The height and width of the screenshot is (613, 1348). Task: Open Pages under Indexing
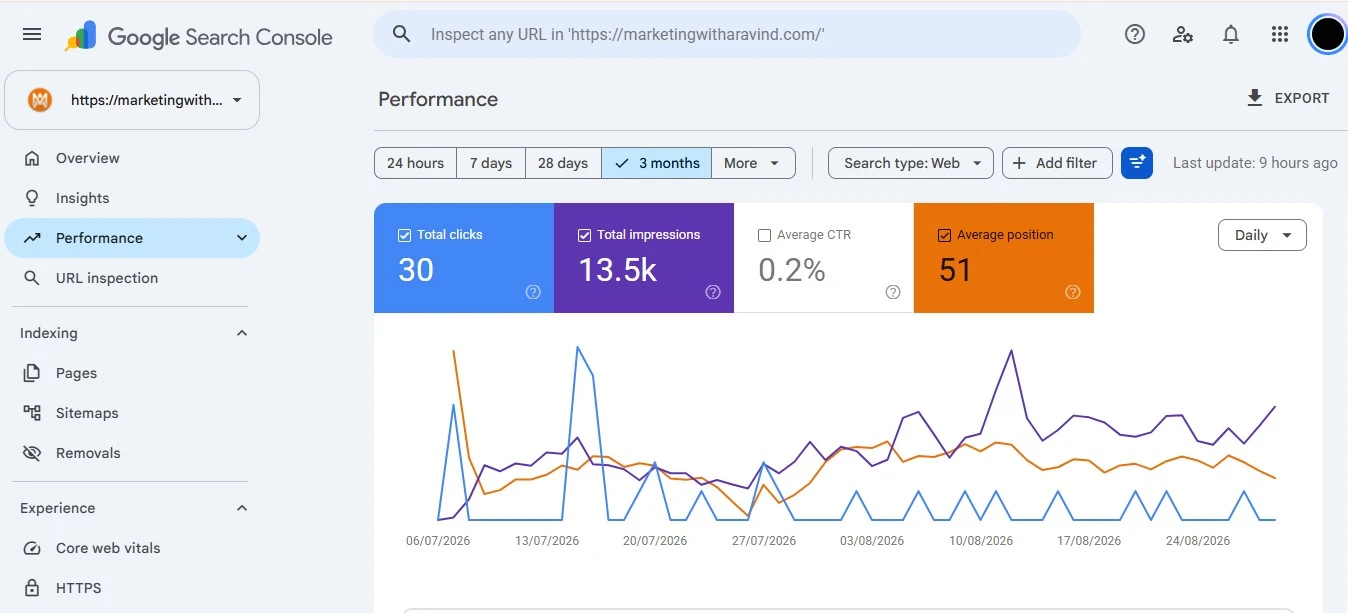(132, 373)
